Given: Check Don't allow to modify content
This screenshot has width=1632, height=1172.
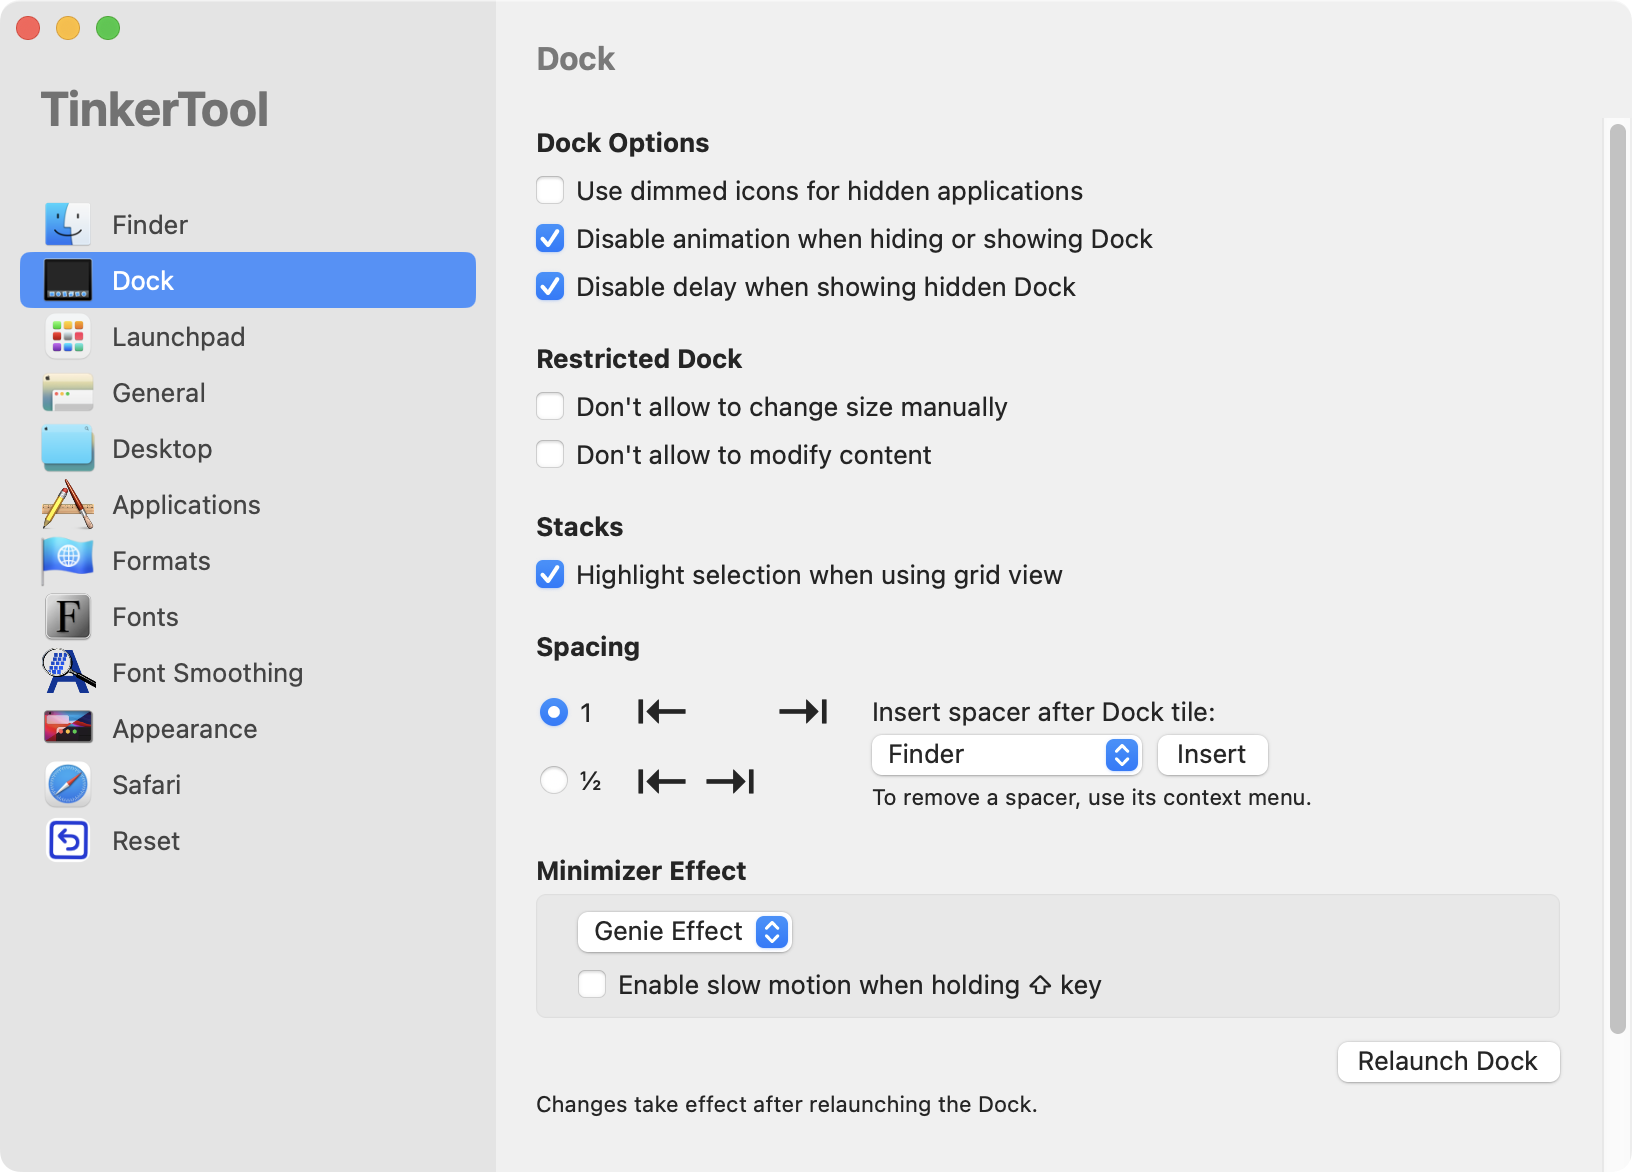Looking at the screenshot, I should pos(550,454).
